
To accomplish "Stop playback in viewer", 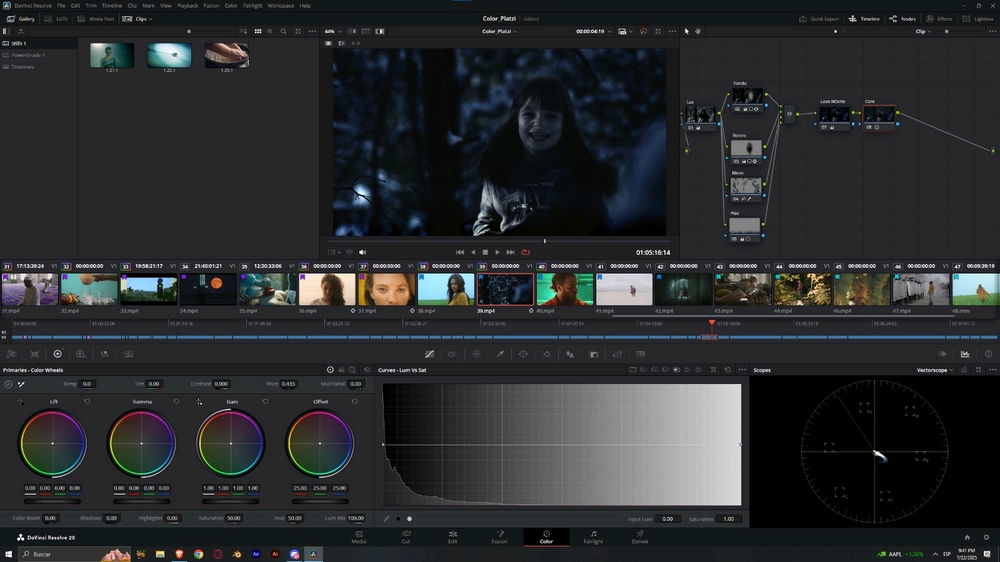I will pos(485,253).
